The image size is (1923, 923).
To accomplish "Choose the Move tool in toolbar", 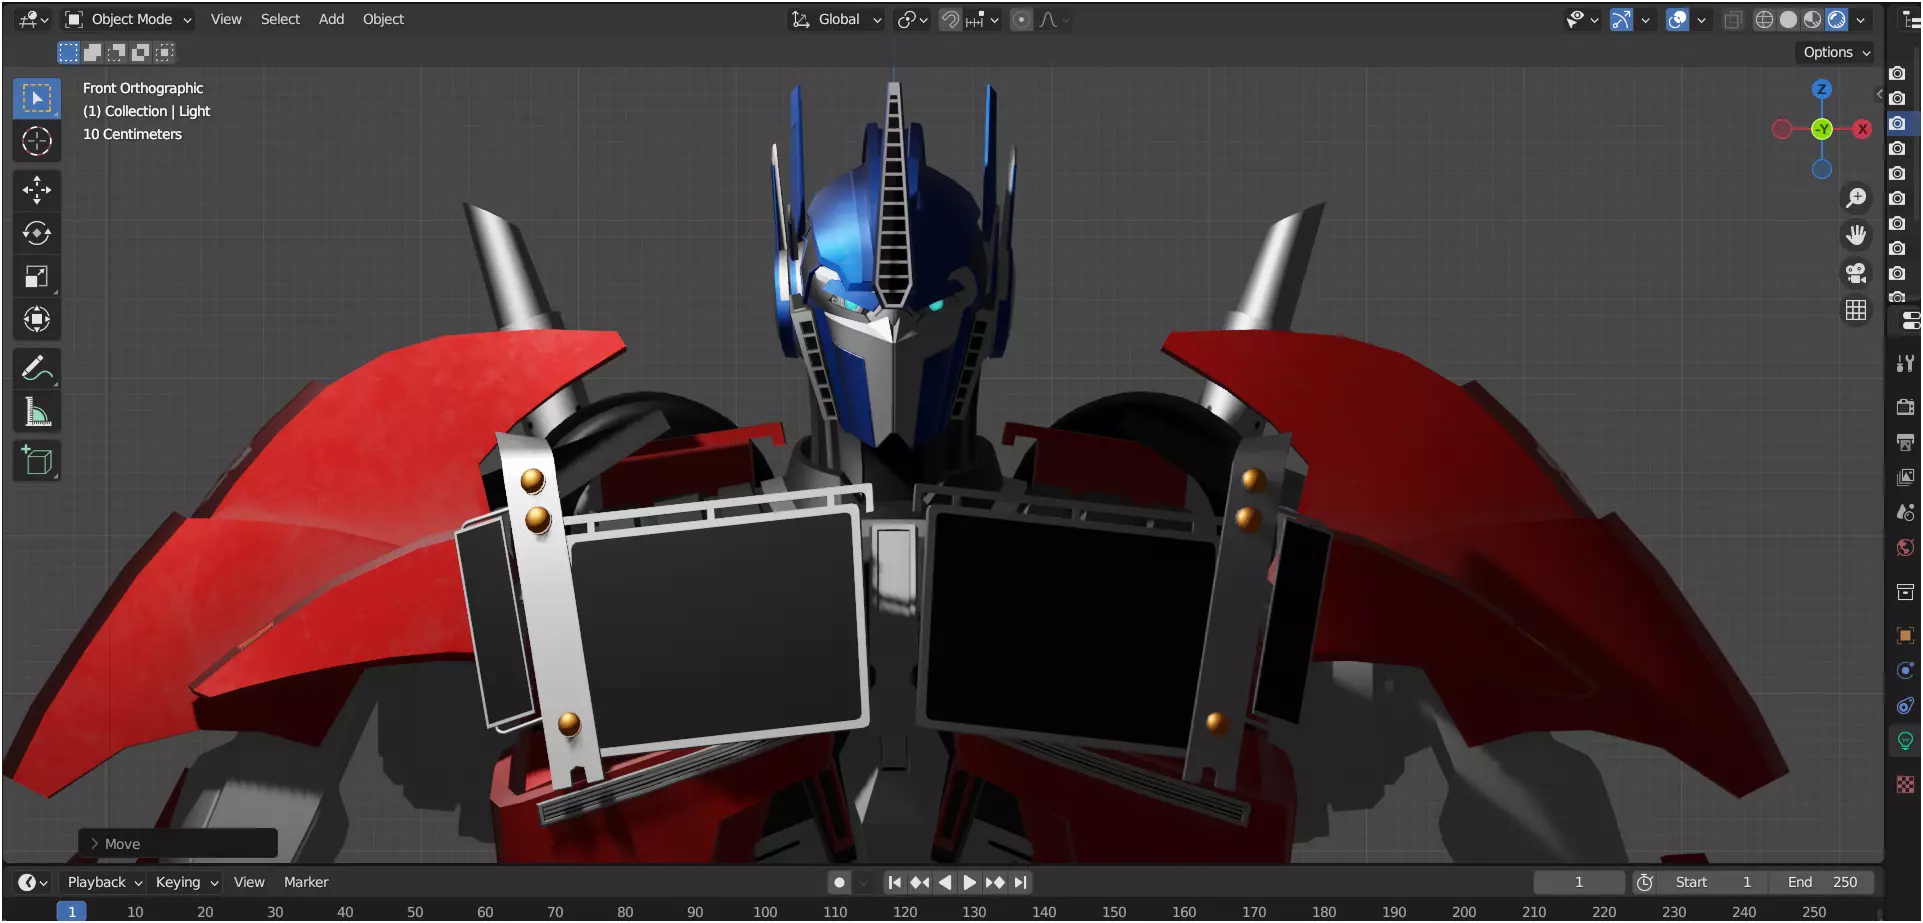I will coord(37,190).
